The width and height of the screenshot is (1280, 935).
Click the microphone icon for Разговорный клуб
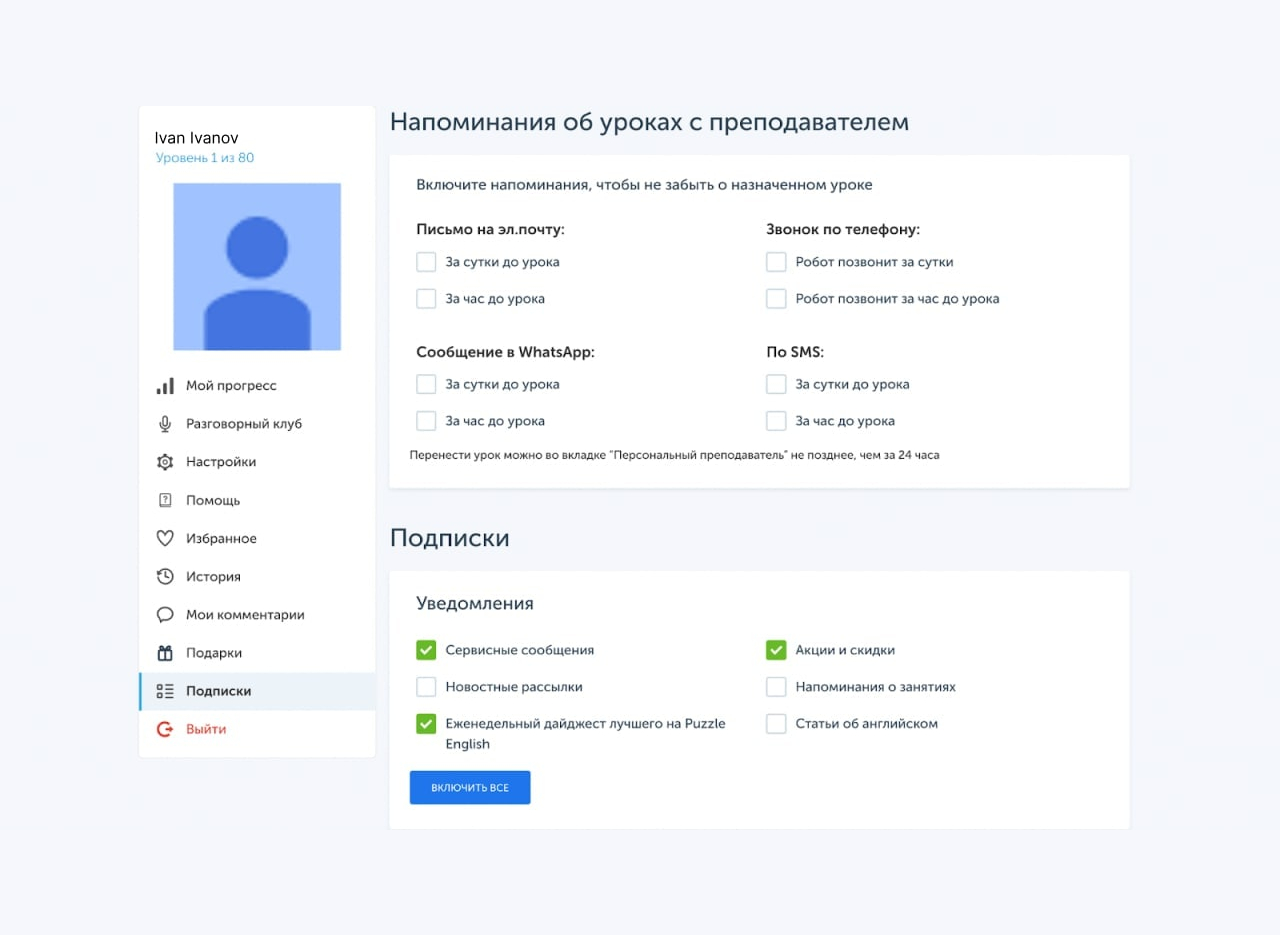click(165, 424)
